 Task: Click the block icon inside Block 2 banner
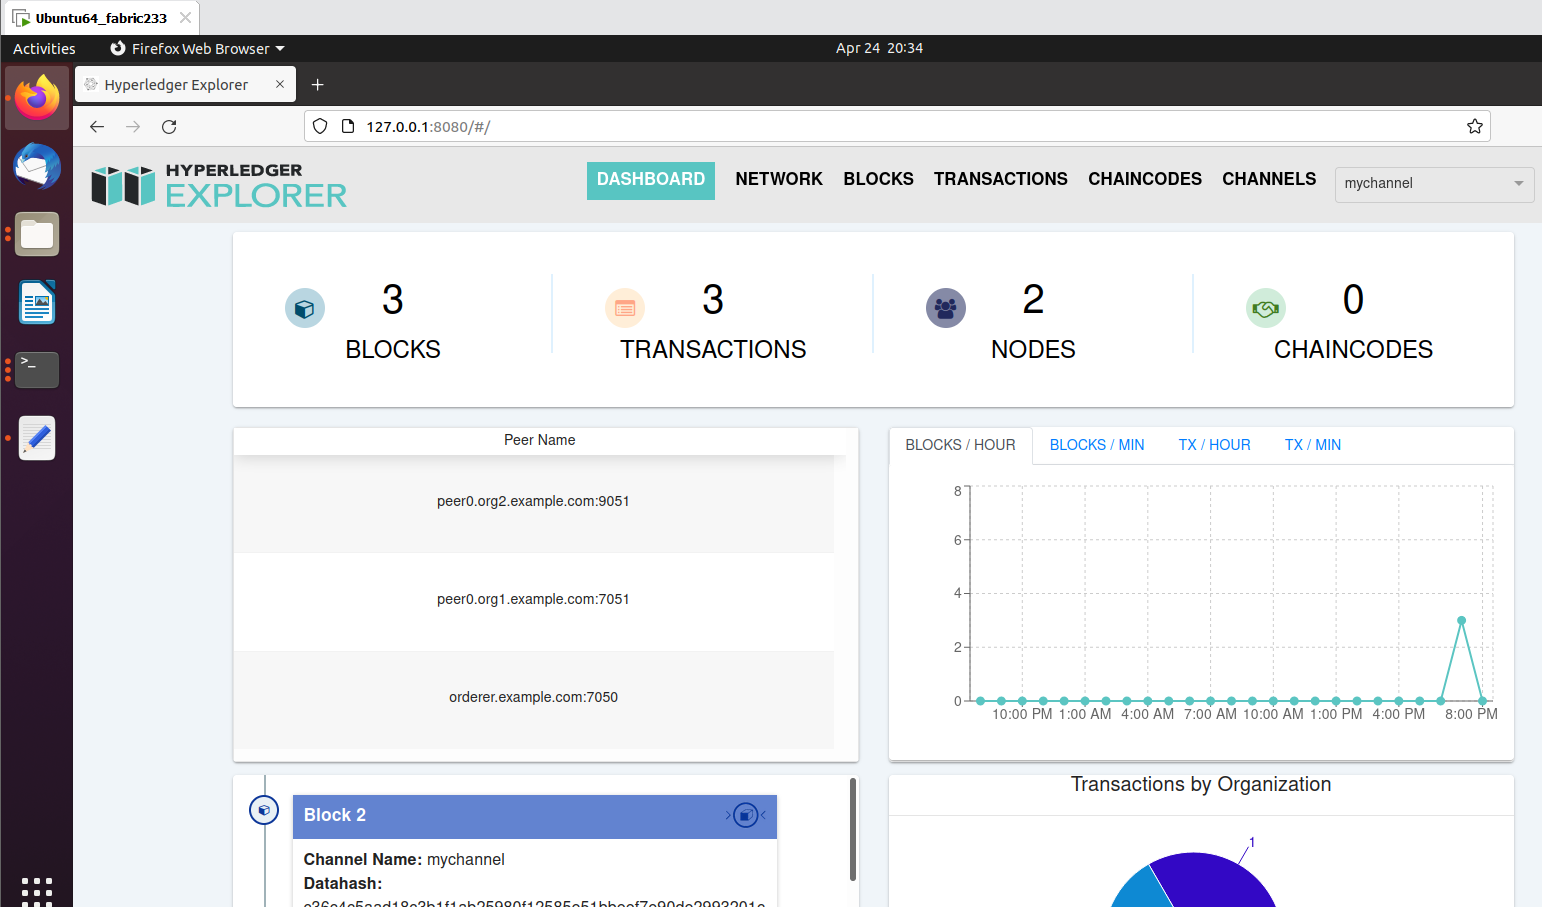745,815
